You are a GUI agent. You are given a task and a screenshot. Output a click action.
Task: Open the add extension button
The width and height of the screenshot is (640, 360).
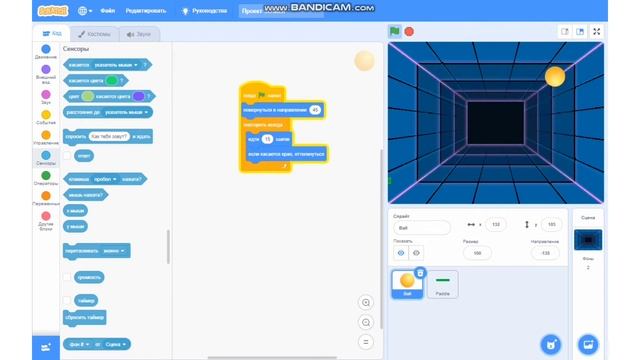point(46,347)
